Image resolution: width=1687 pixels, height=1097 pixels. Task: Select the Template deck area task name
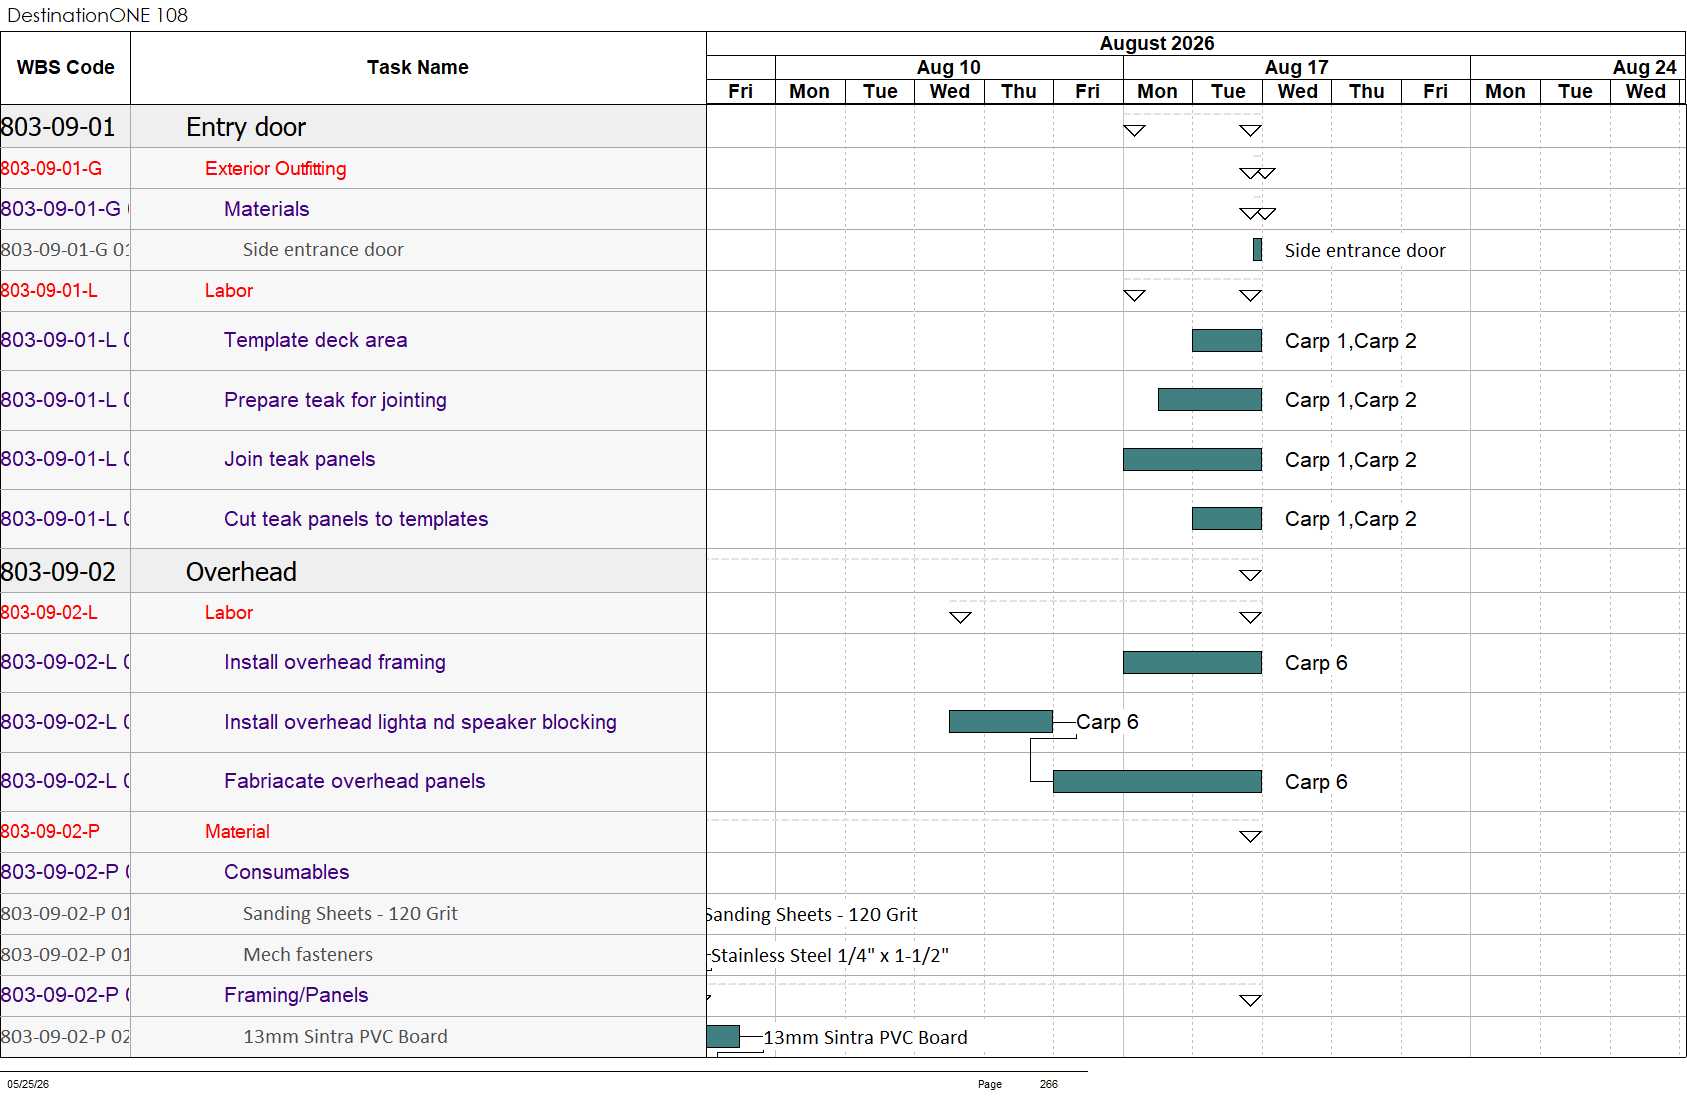pyautogui.click(x=316, y=340)
